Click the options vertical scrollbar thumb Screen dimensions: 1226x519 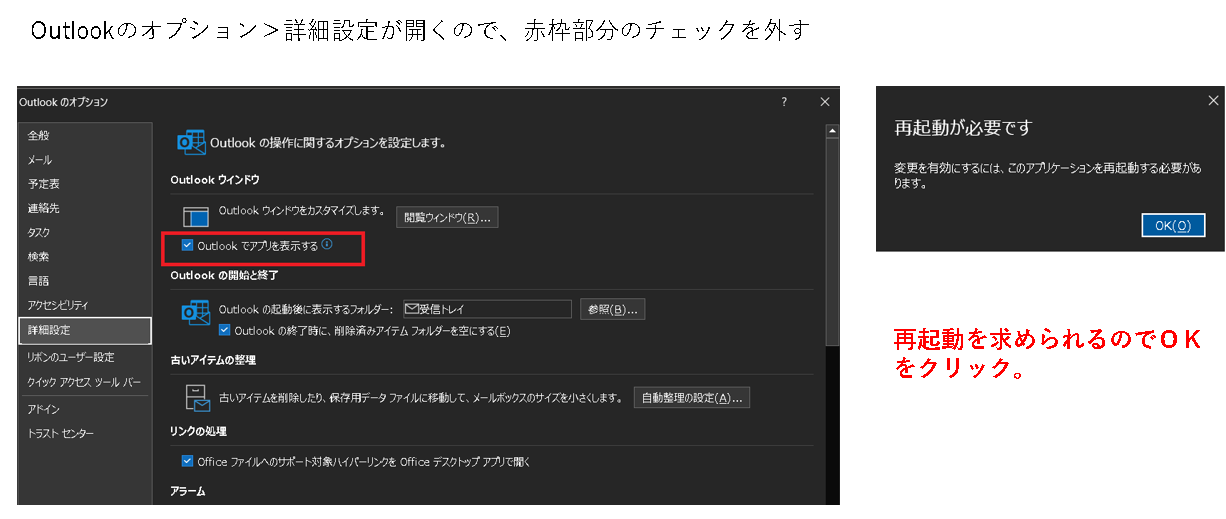click(831, 241)
